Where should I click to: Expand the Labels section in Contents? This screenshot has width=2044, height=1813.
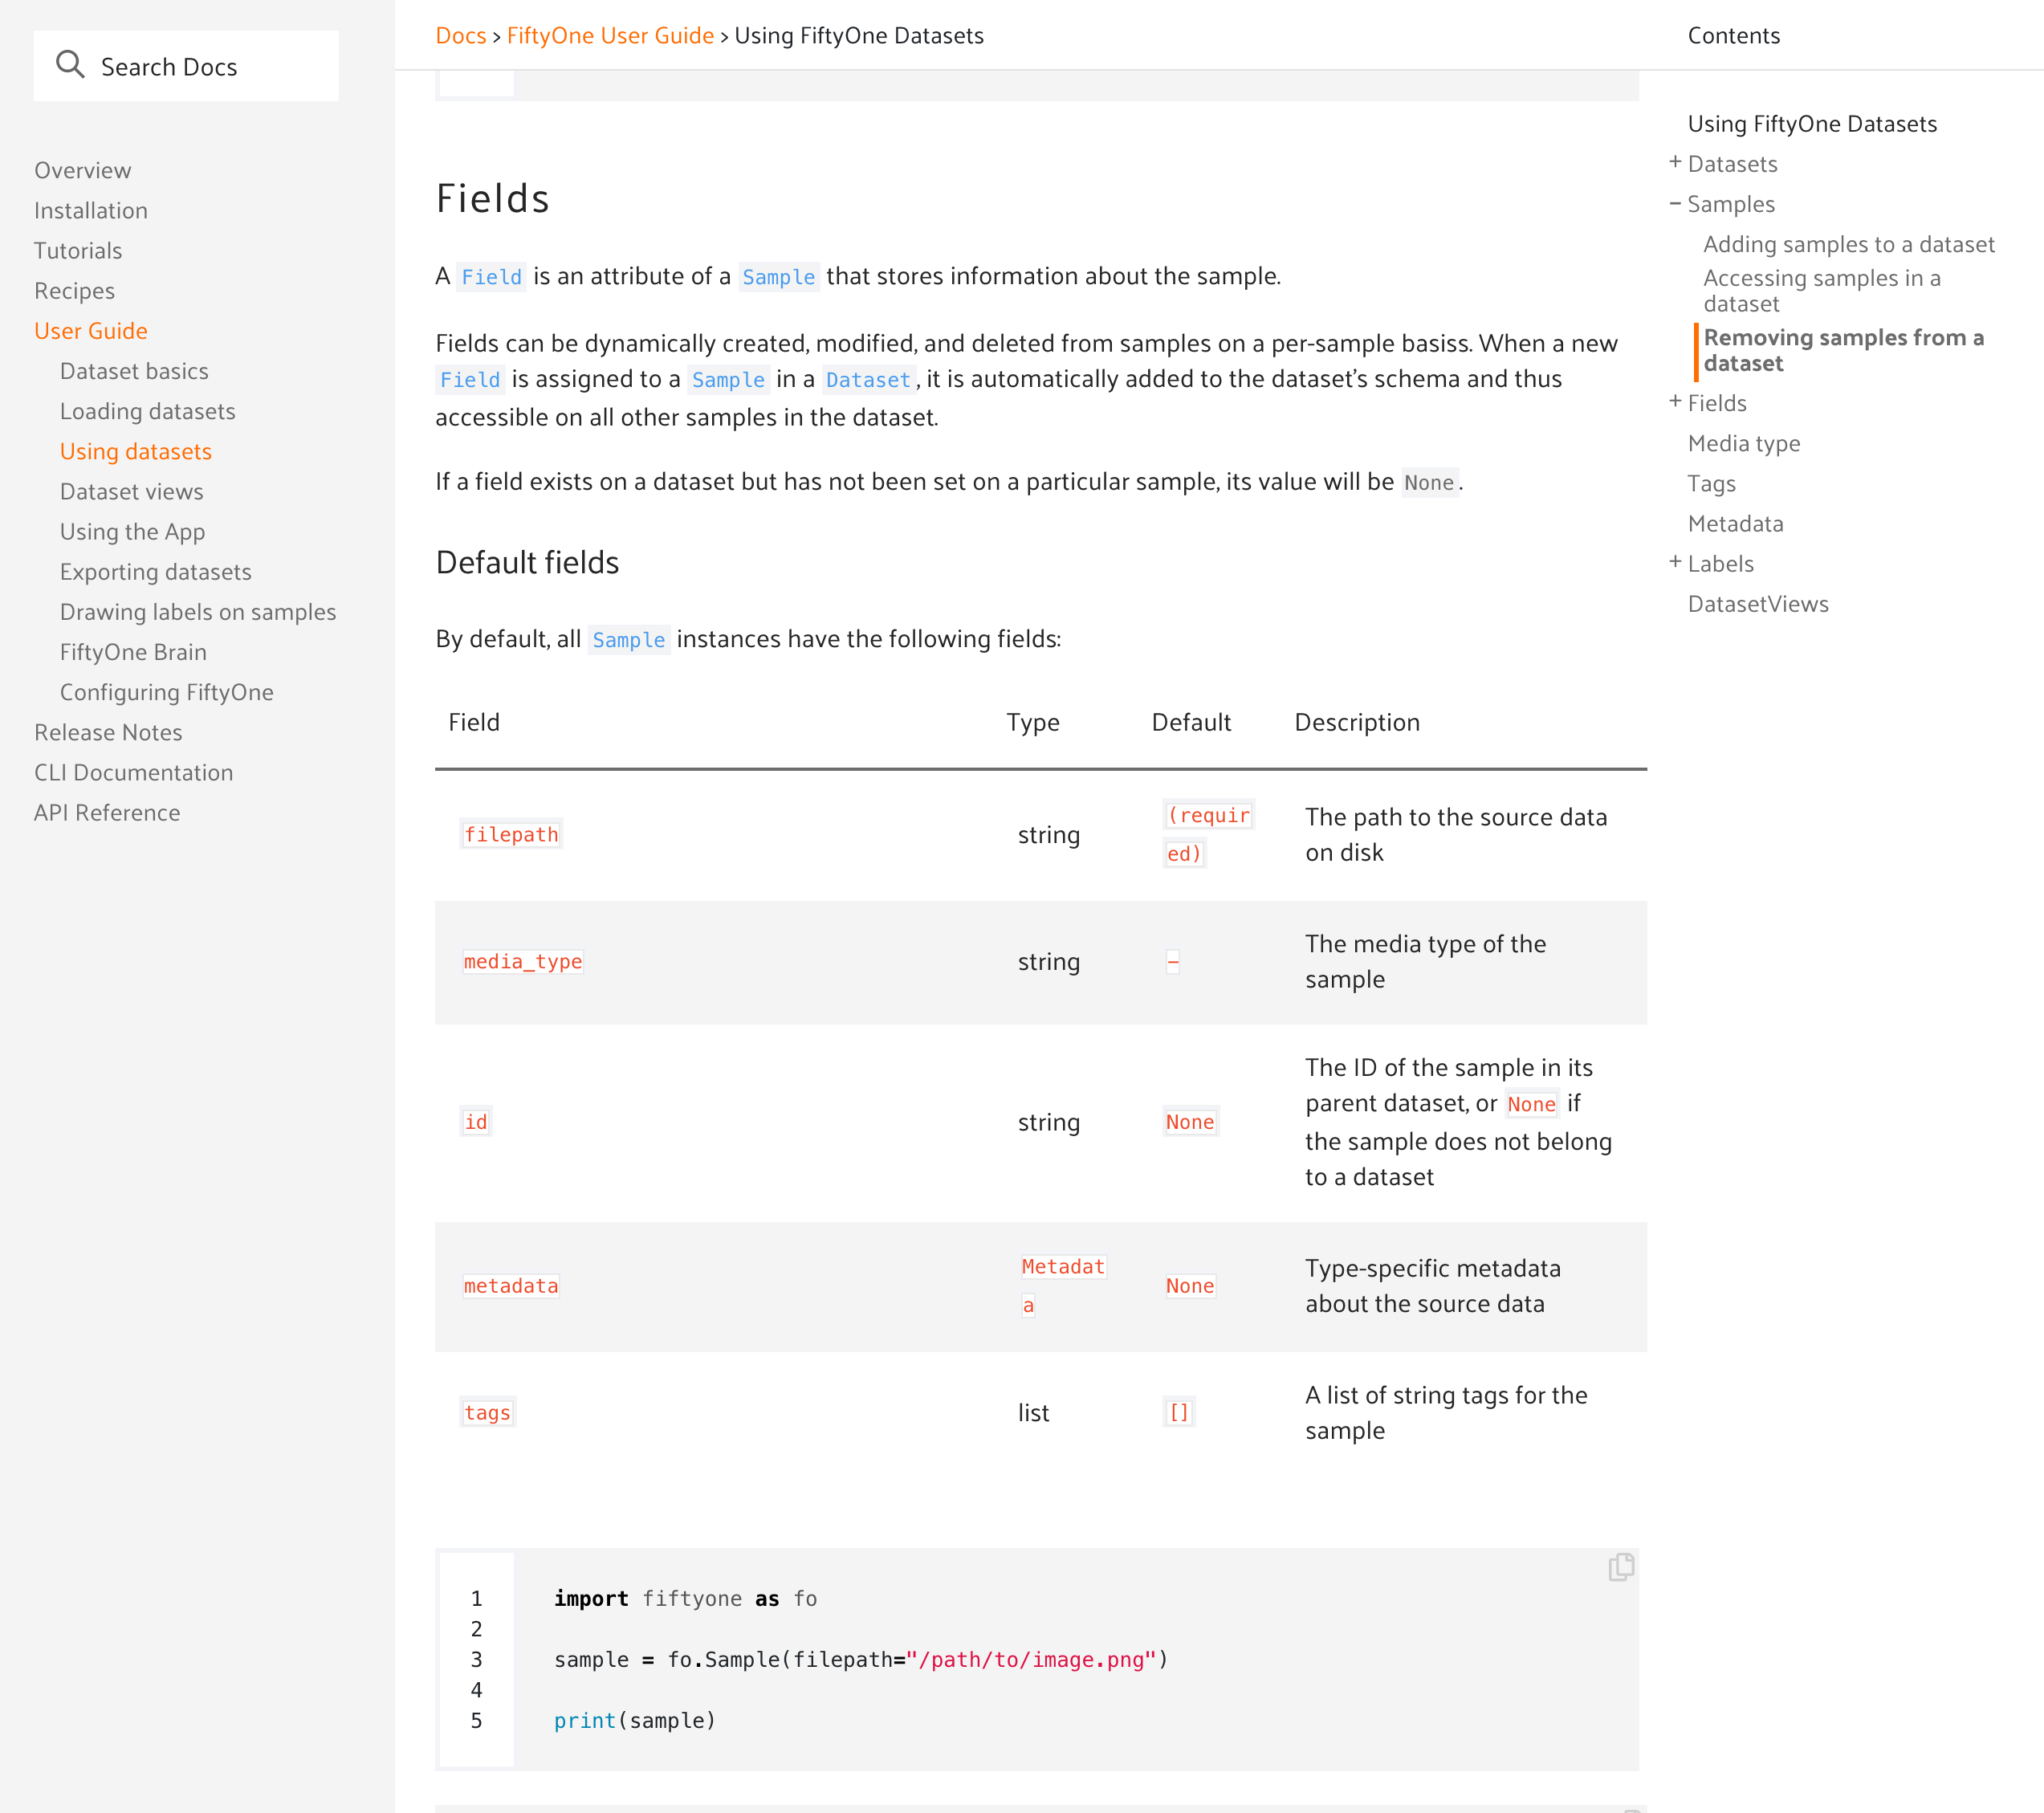(1676, 561)
